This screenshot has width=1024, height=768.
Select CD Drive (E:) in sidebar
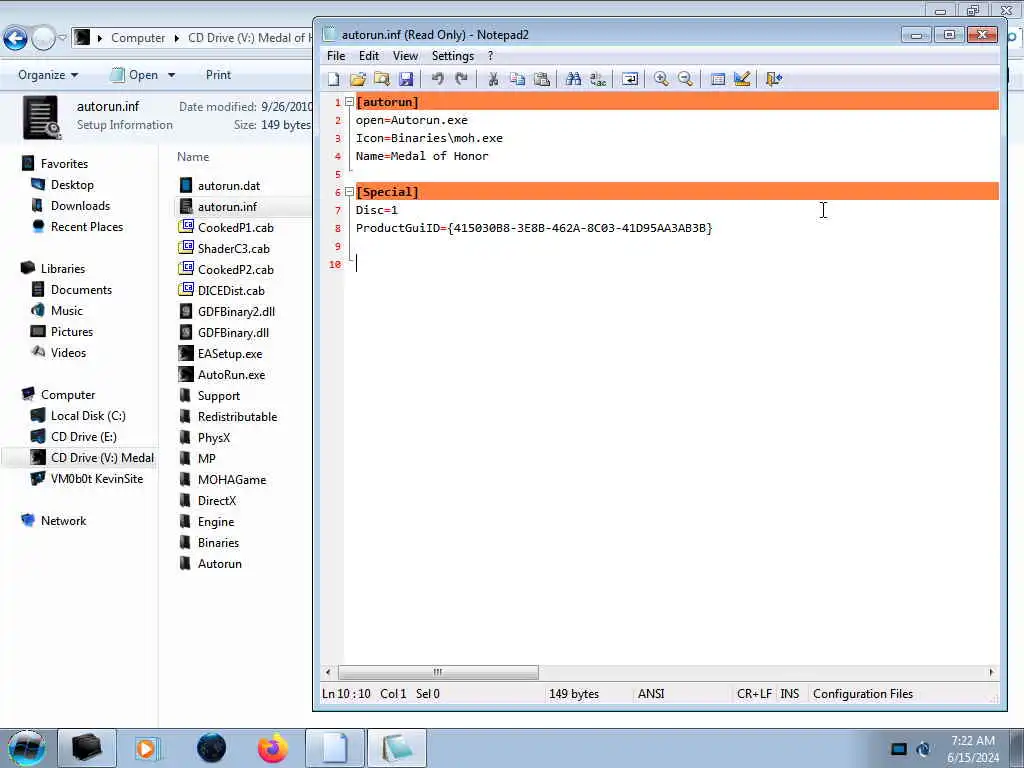[84, 437]
